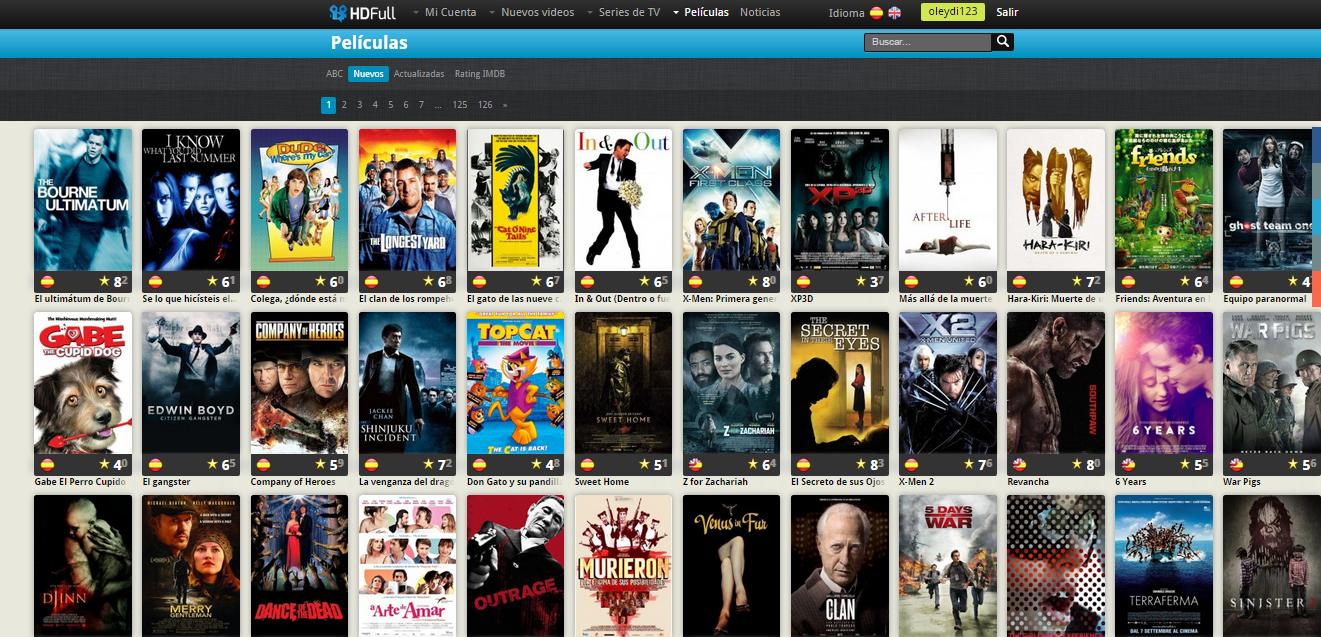
Task: Click the Salir logout link
Action: click(x=1007, y=12)
